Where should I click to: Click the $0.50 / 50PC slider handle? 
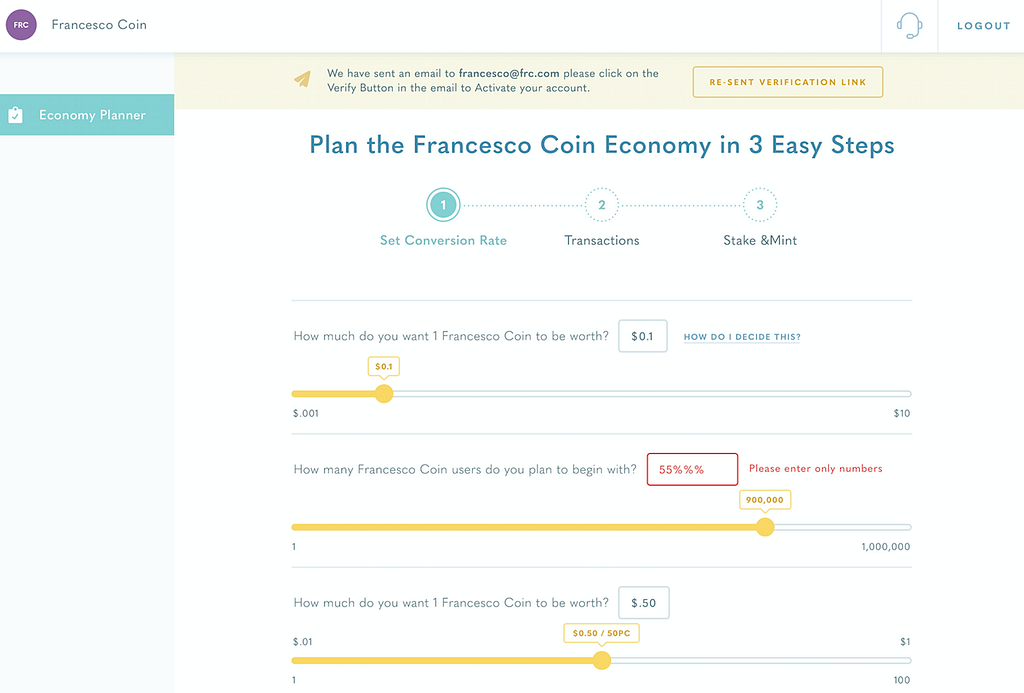[x=601, y=660]
